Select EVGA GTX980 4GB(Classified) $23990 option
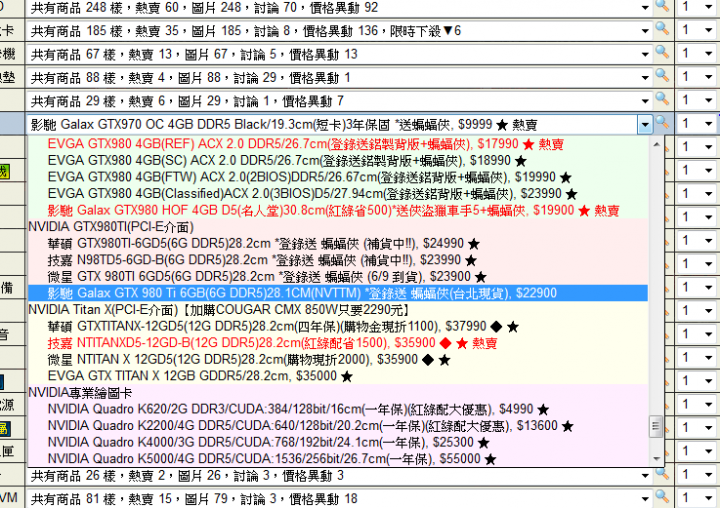Image resolution: width=720 pixels, height=508 pixels. point(338,194)
